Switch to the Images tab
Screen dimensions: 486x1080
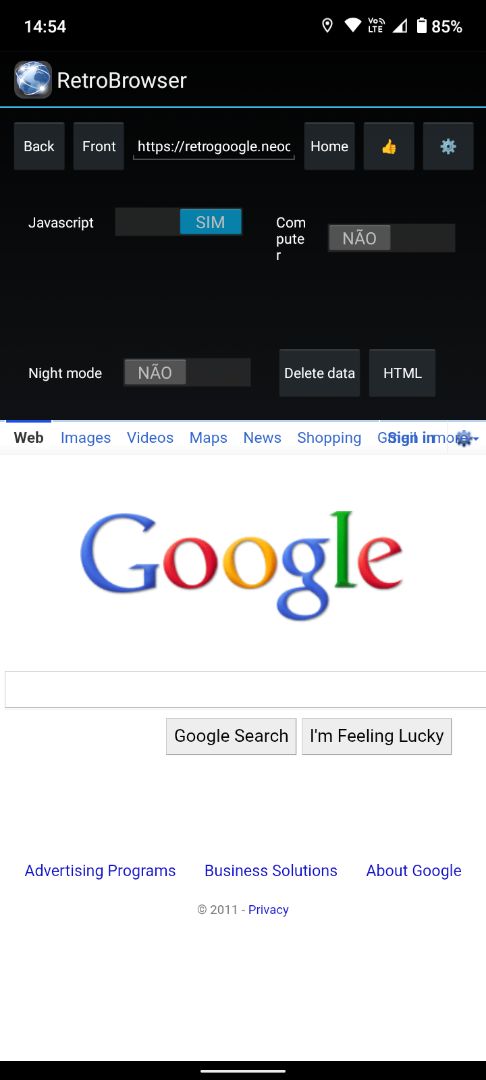click(x=85, y=438)
